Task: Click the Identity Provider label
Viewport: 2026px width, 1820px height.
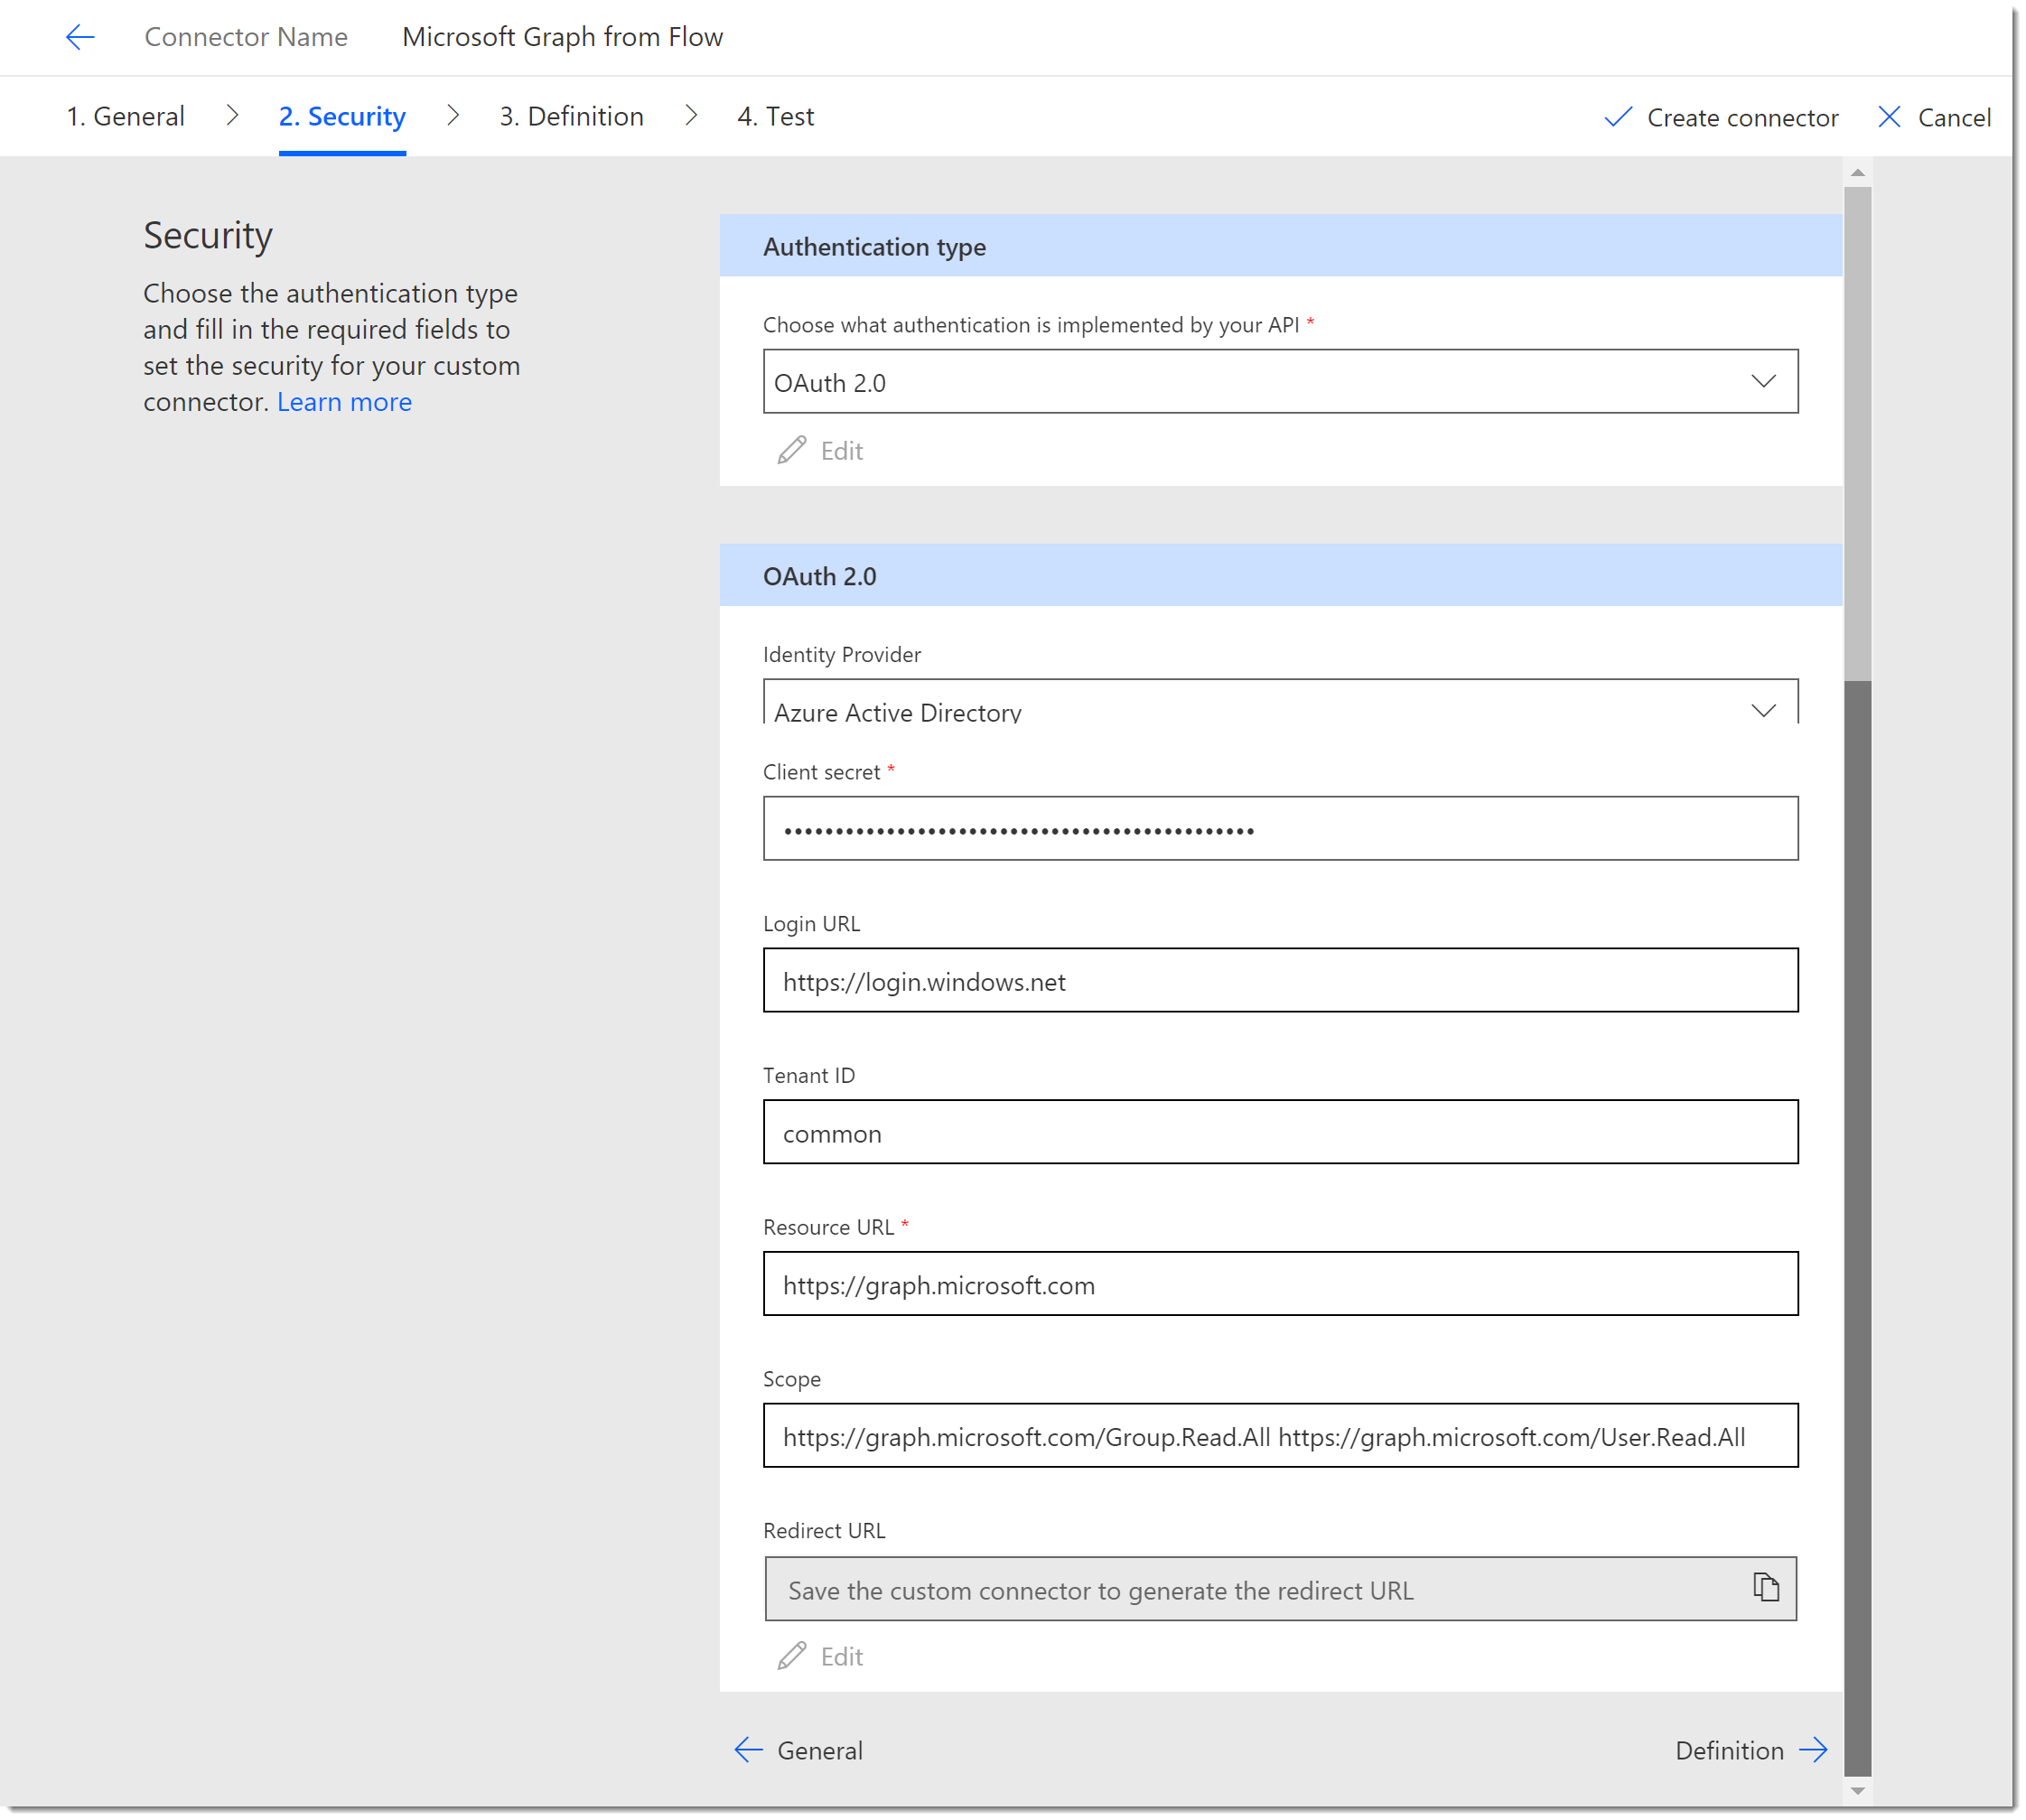Action: pos(841,654)
